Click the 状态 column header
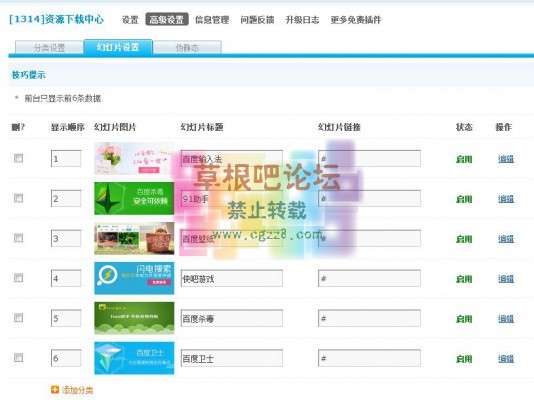Image resolution: width=534 pixels, height=400 pixels. [464, 127]
